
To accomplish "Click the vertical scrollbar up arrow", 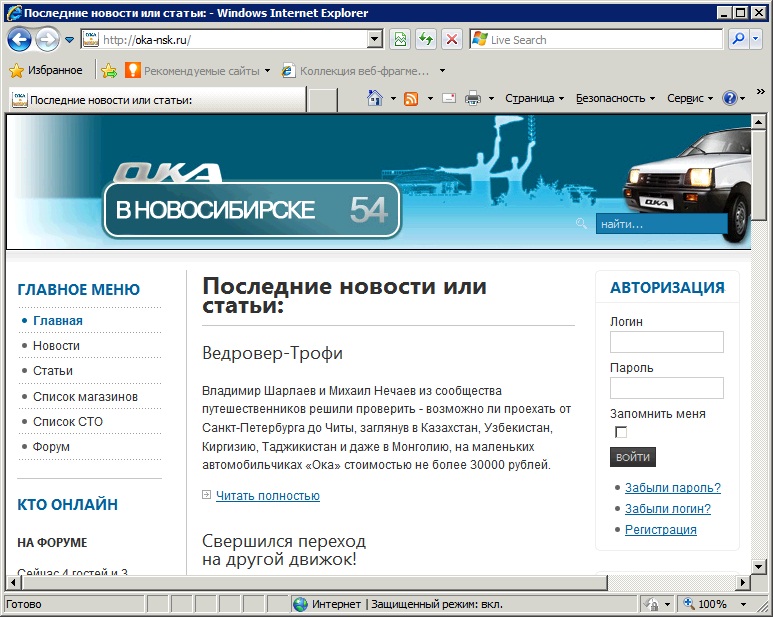I will pyautogui.click(x=759, y=122).
